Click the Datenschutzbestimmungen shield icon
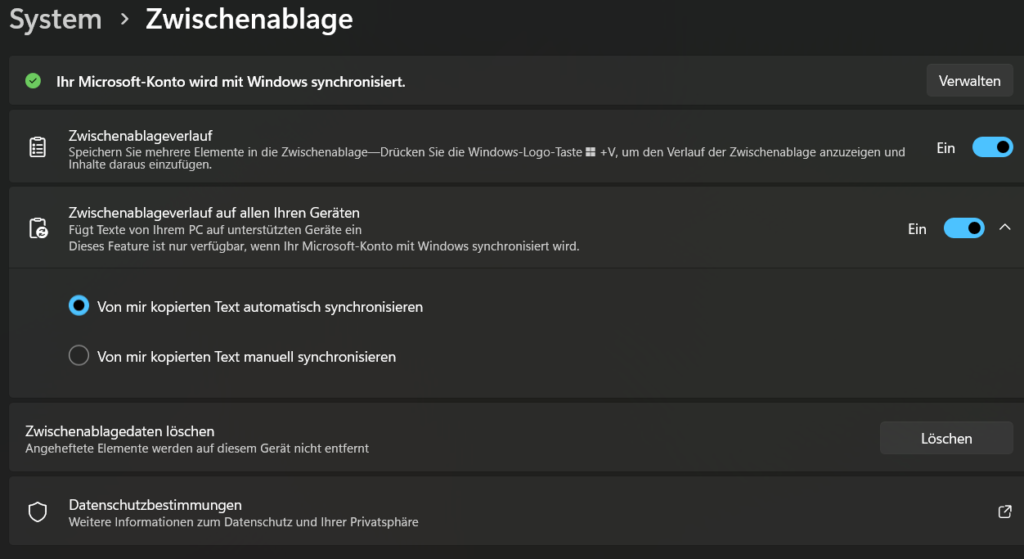The width and height of the screenshot is (1024, 559). [x=38, y=512]
